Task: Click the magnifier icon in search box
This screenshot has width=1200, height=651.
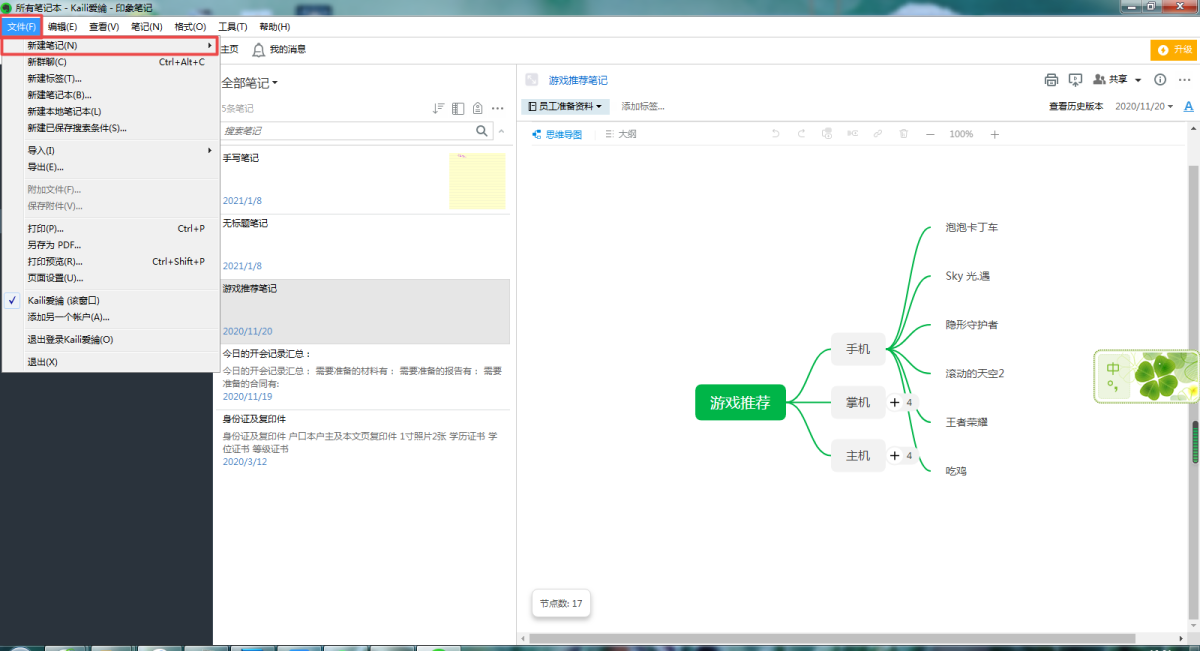Action: click(482, 131)
